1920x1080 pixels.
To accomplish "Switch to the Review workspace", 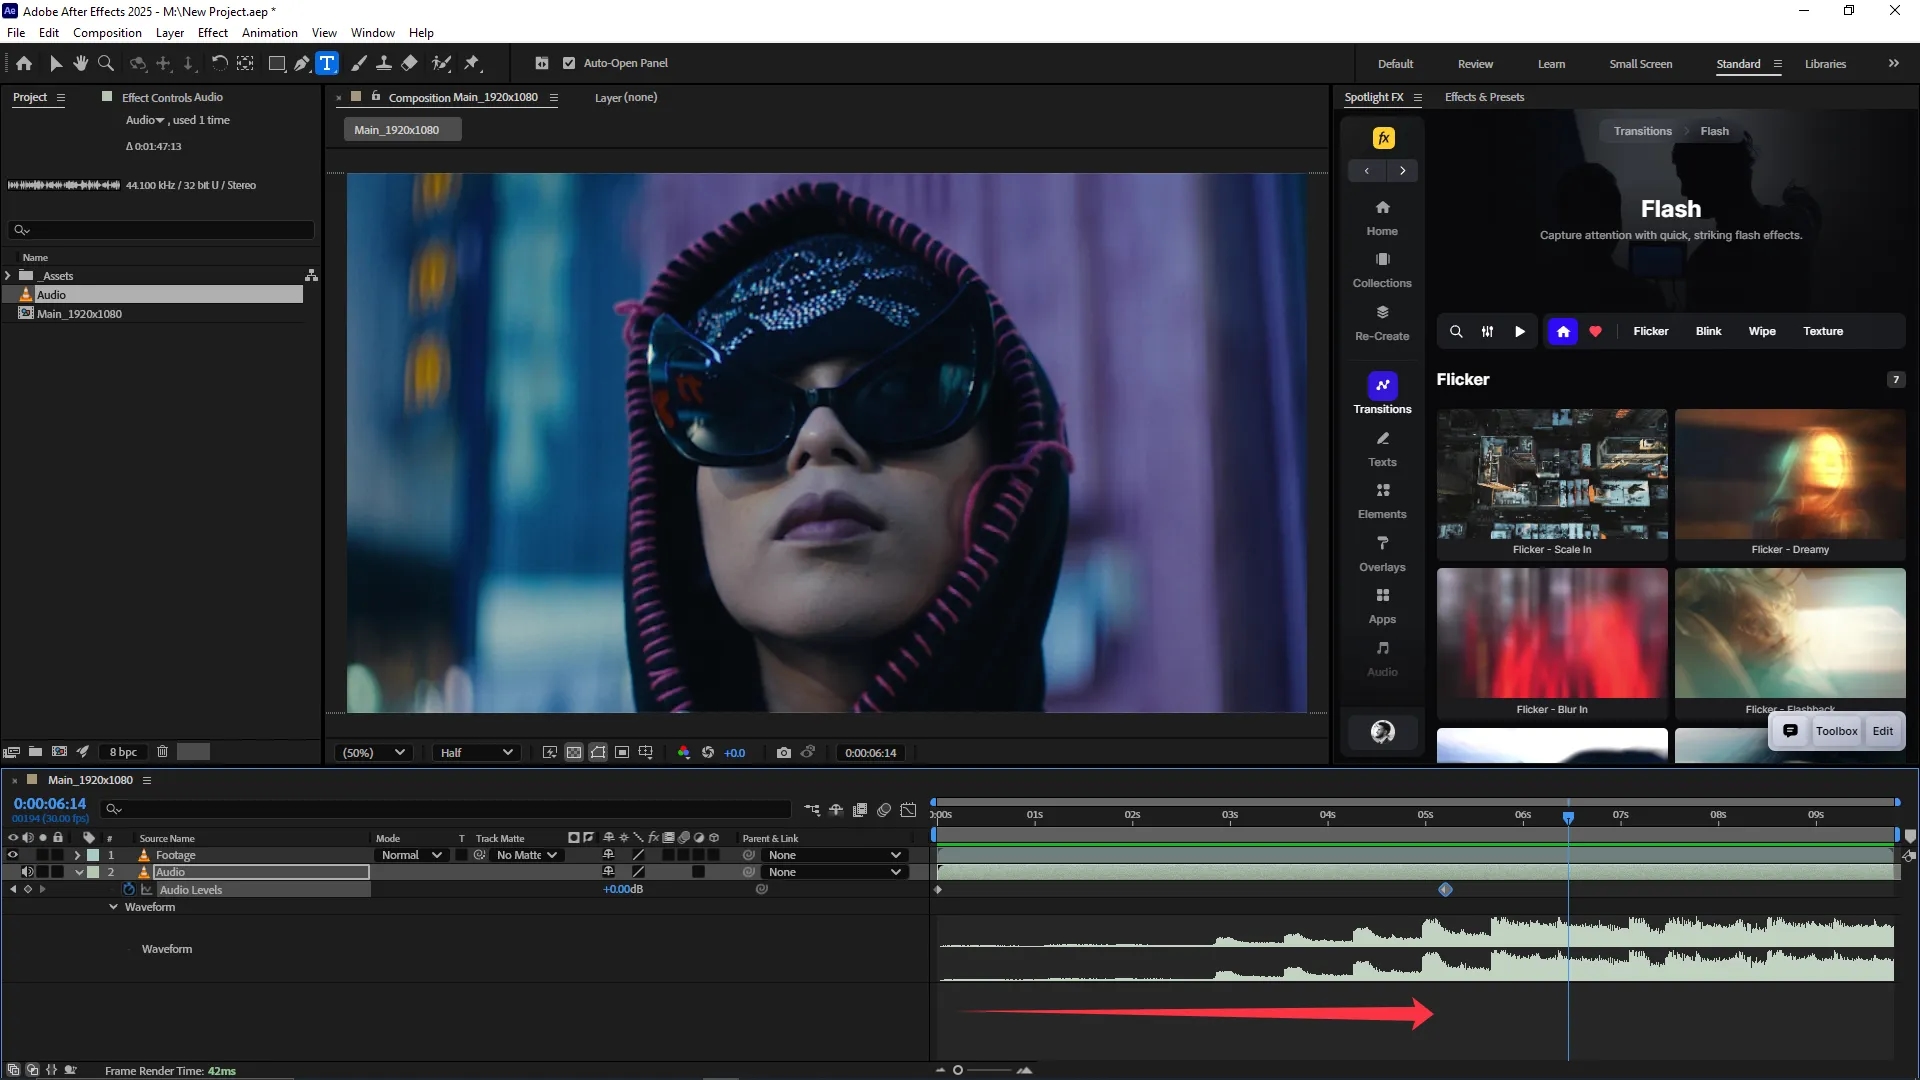I will [1475, 64].
